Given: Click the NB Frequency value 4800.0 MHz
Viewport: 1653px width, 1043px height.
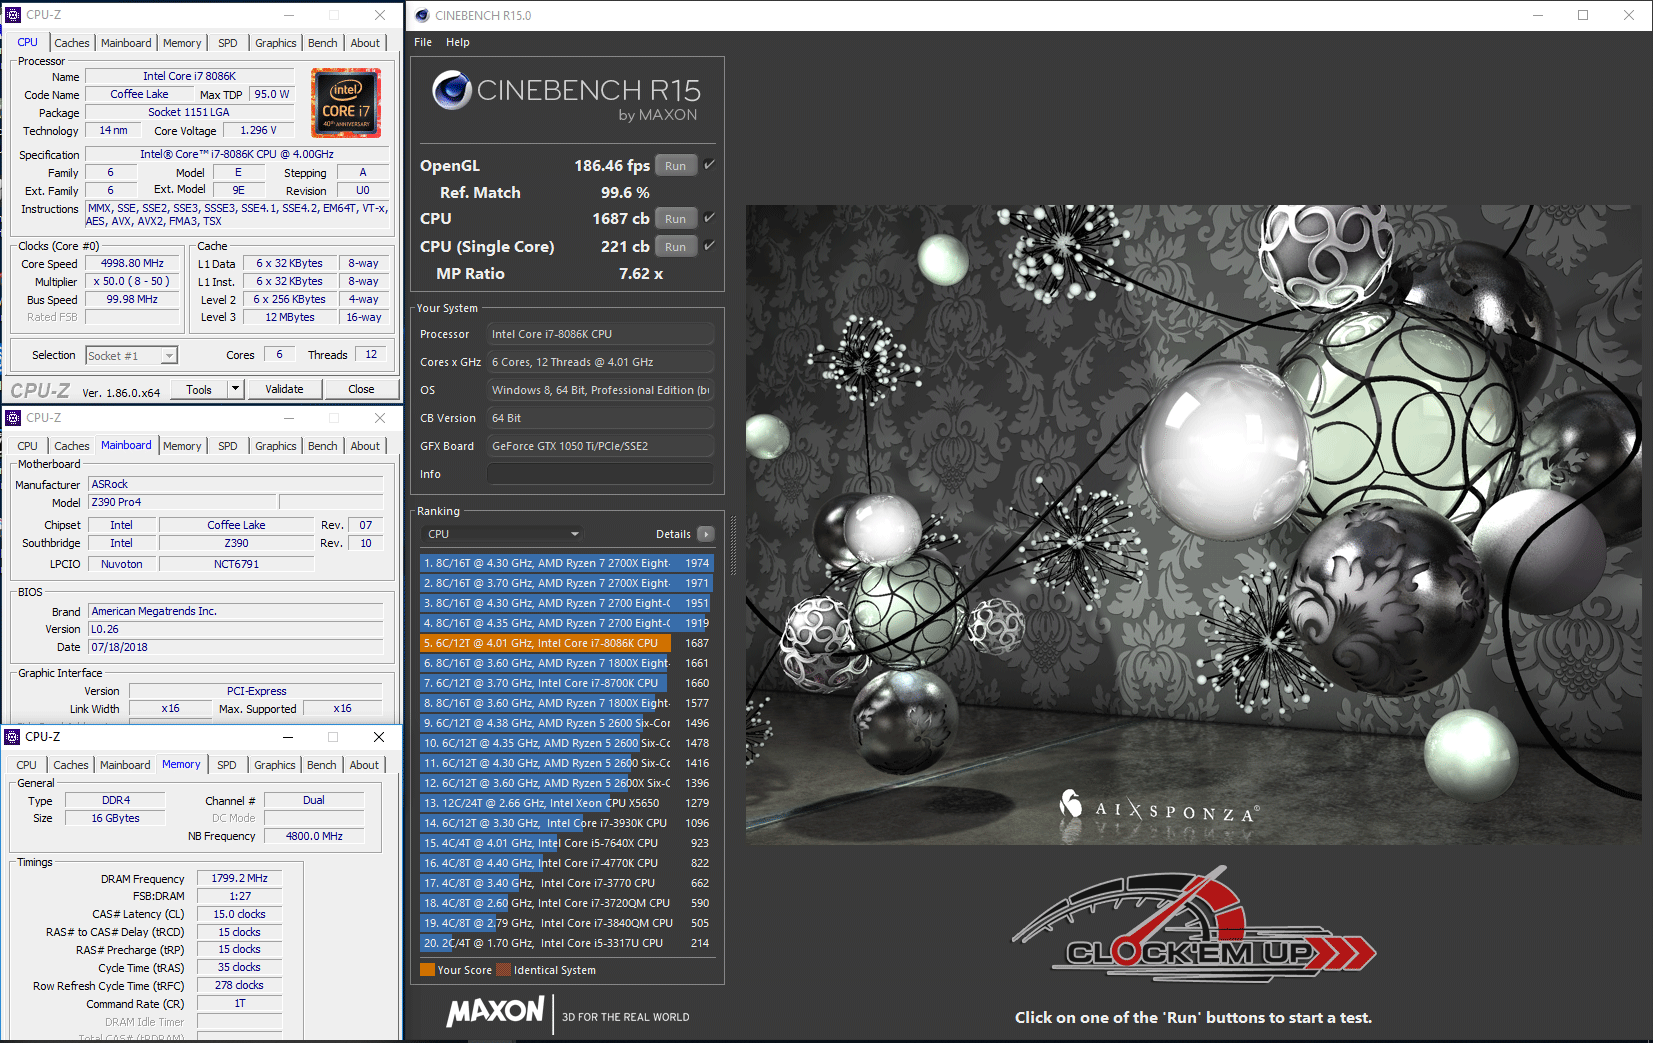Looking at the screenshot, I should [x=314, y=836].
